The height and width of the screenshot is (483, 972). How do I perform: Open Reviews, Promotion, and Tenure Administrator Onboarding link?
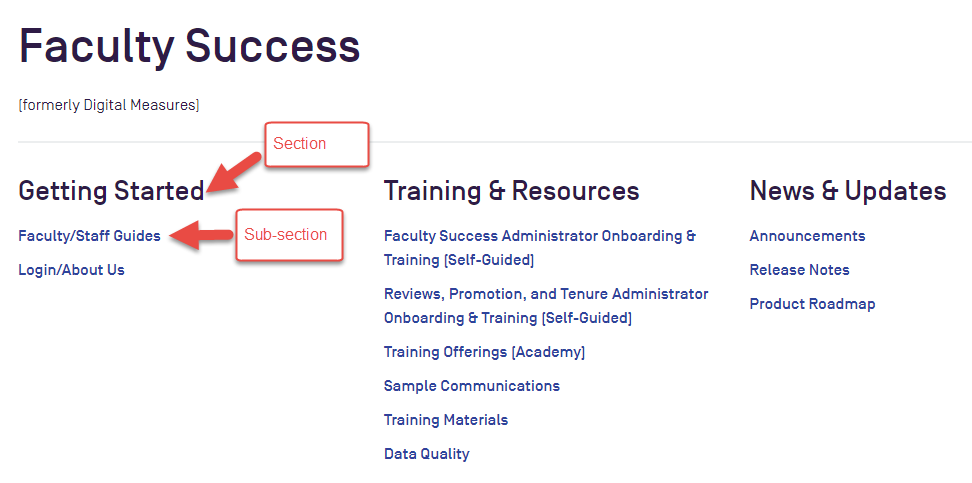click(546, 305)
